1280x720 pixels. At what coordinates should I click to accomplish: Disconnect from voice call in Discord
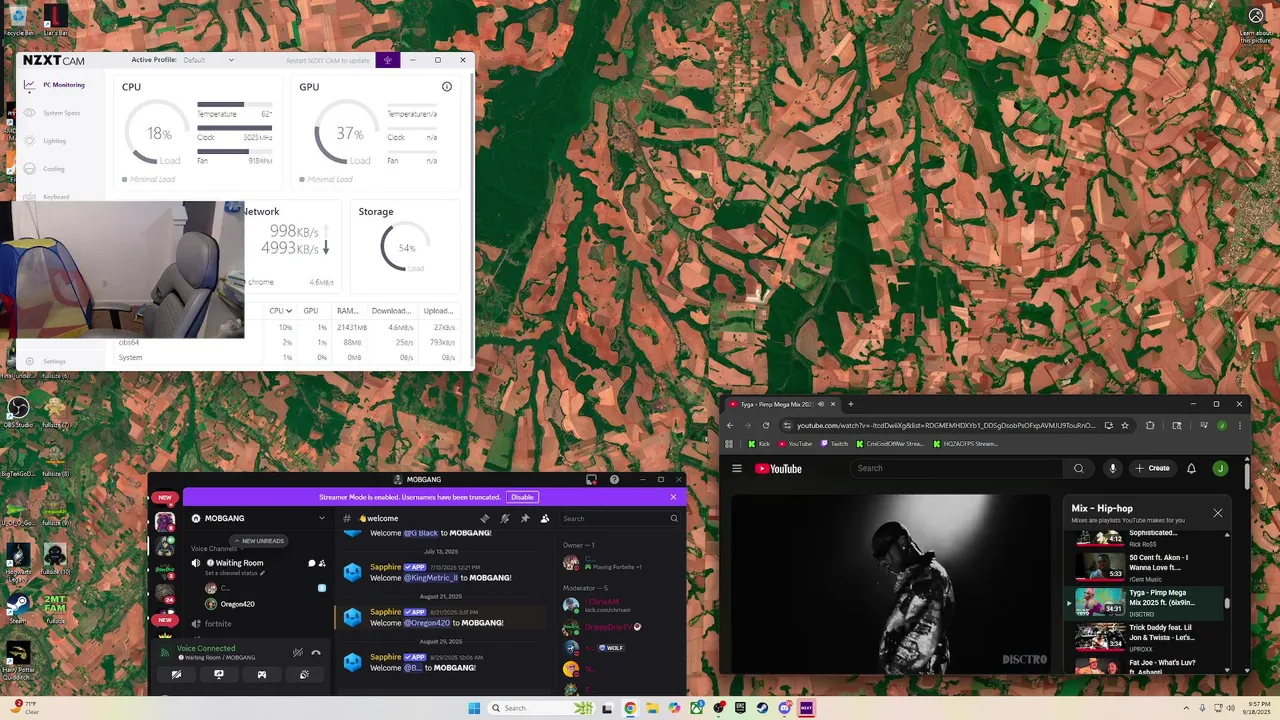(x=316, y=653)
